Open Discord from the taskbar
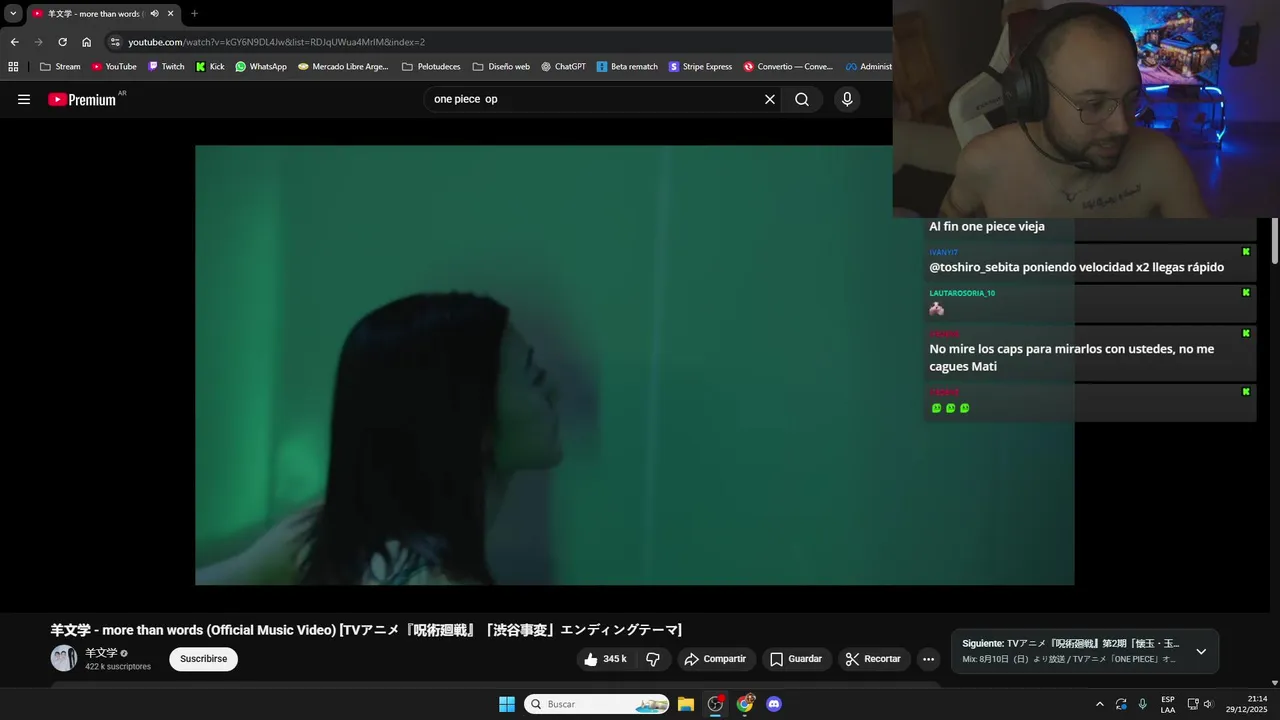The width and height of the screenshot is (1280, 720). [774, 704]
